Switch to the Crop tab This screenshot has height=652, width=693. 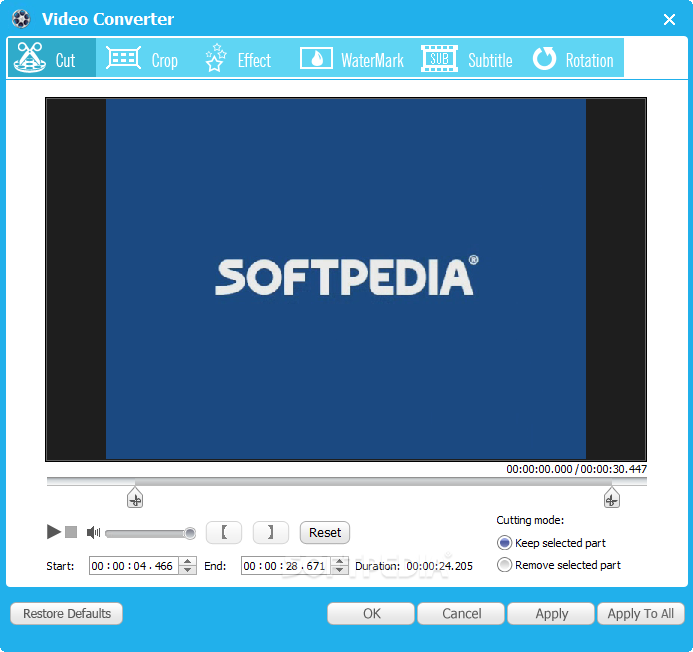pos(142,58)
